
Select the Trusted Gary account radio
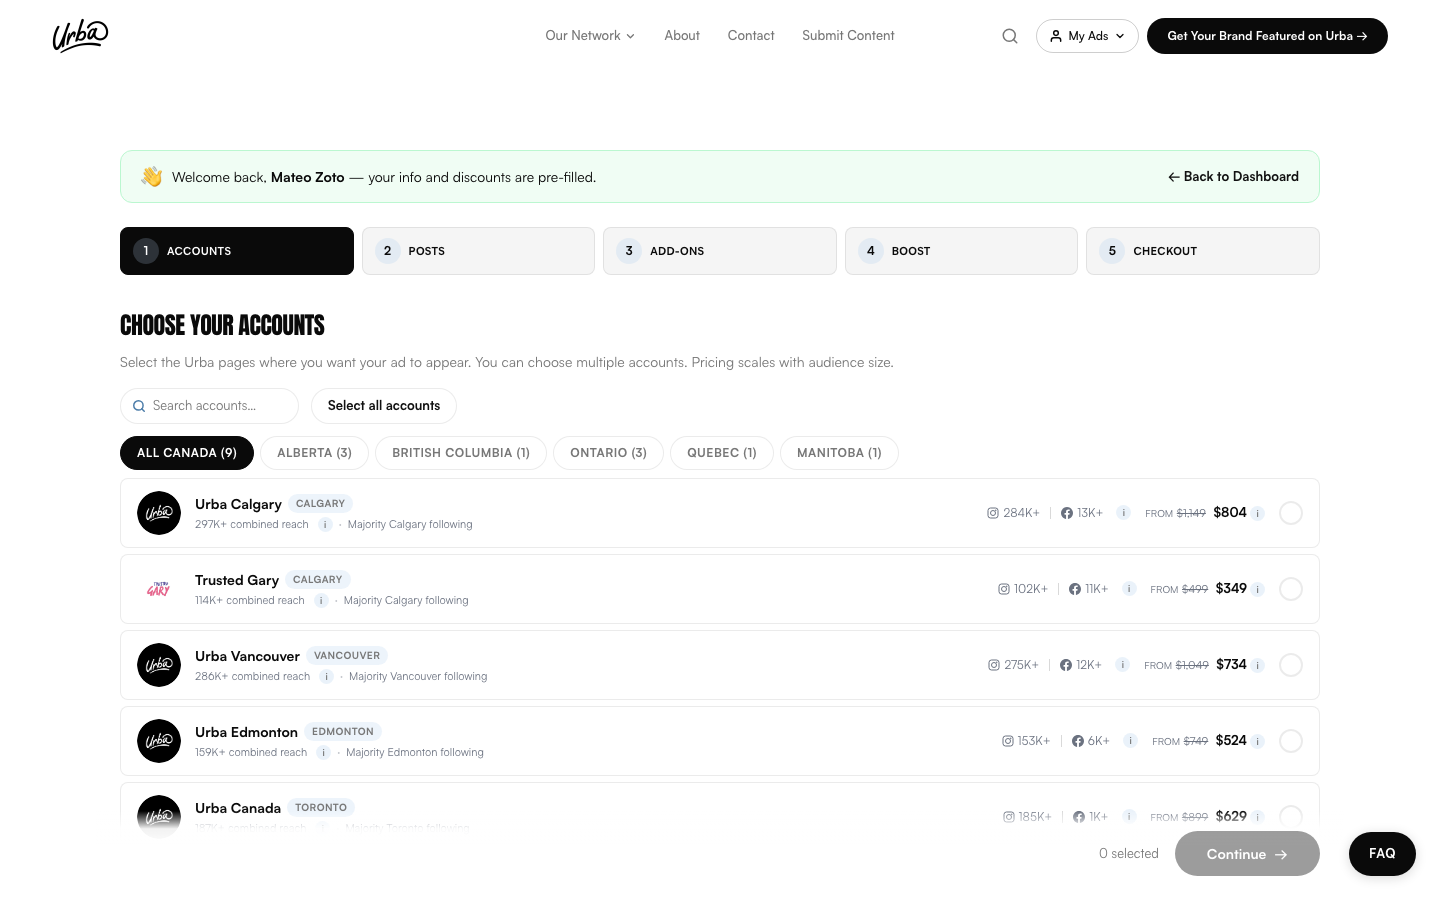coord(1291,589)
